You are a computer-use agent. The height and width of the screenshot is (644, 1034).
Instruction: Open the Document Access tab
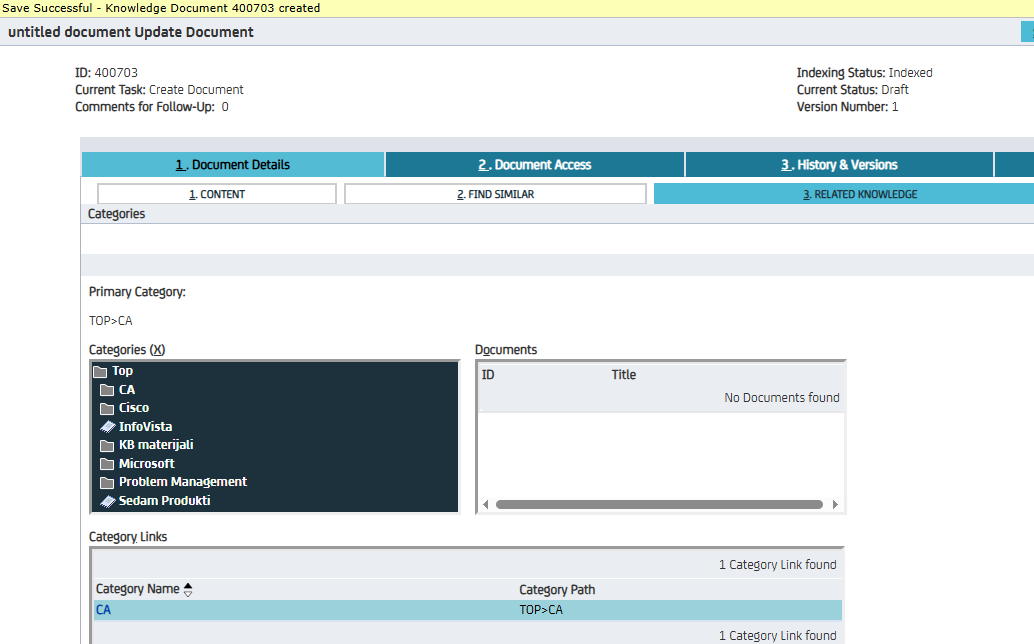pyautogui.click(x=535, y=165)
